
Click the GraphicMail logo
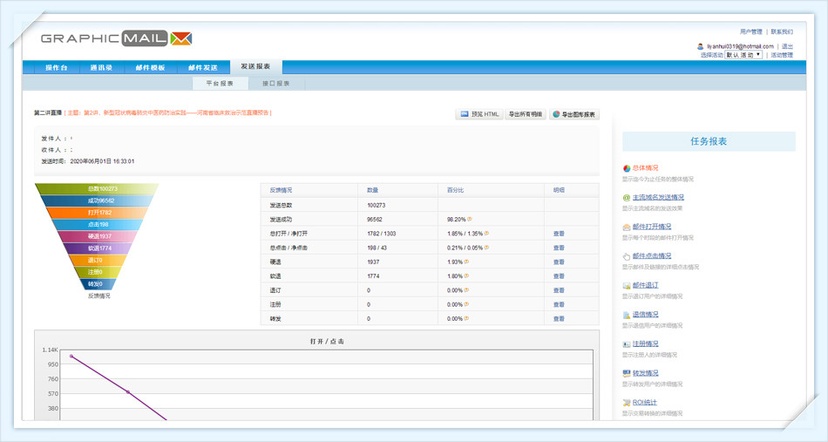click(x=116, y=39)
